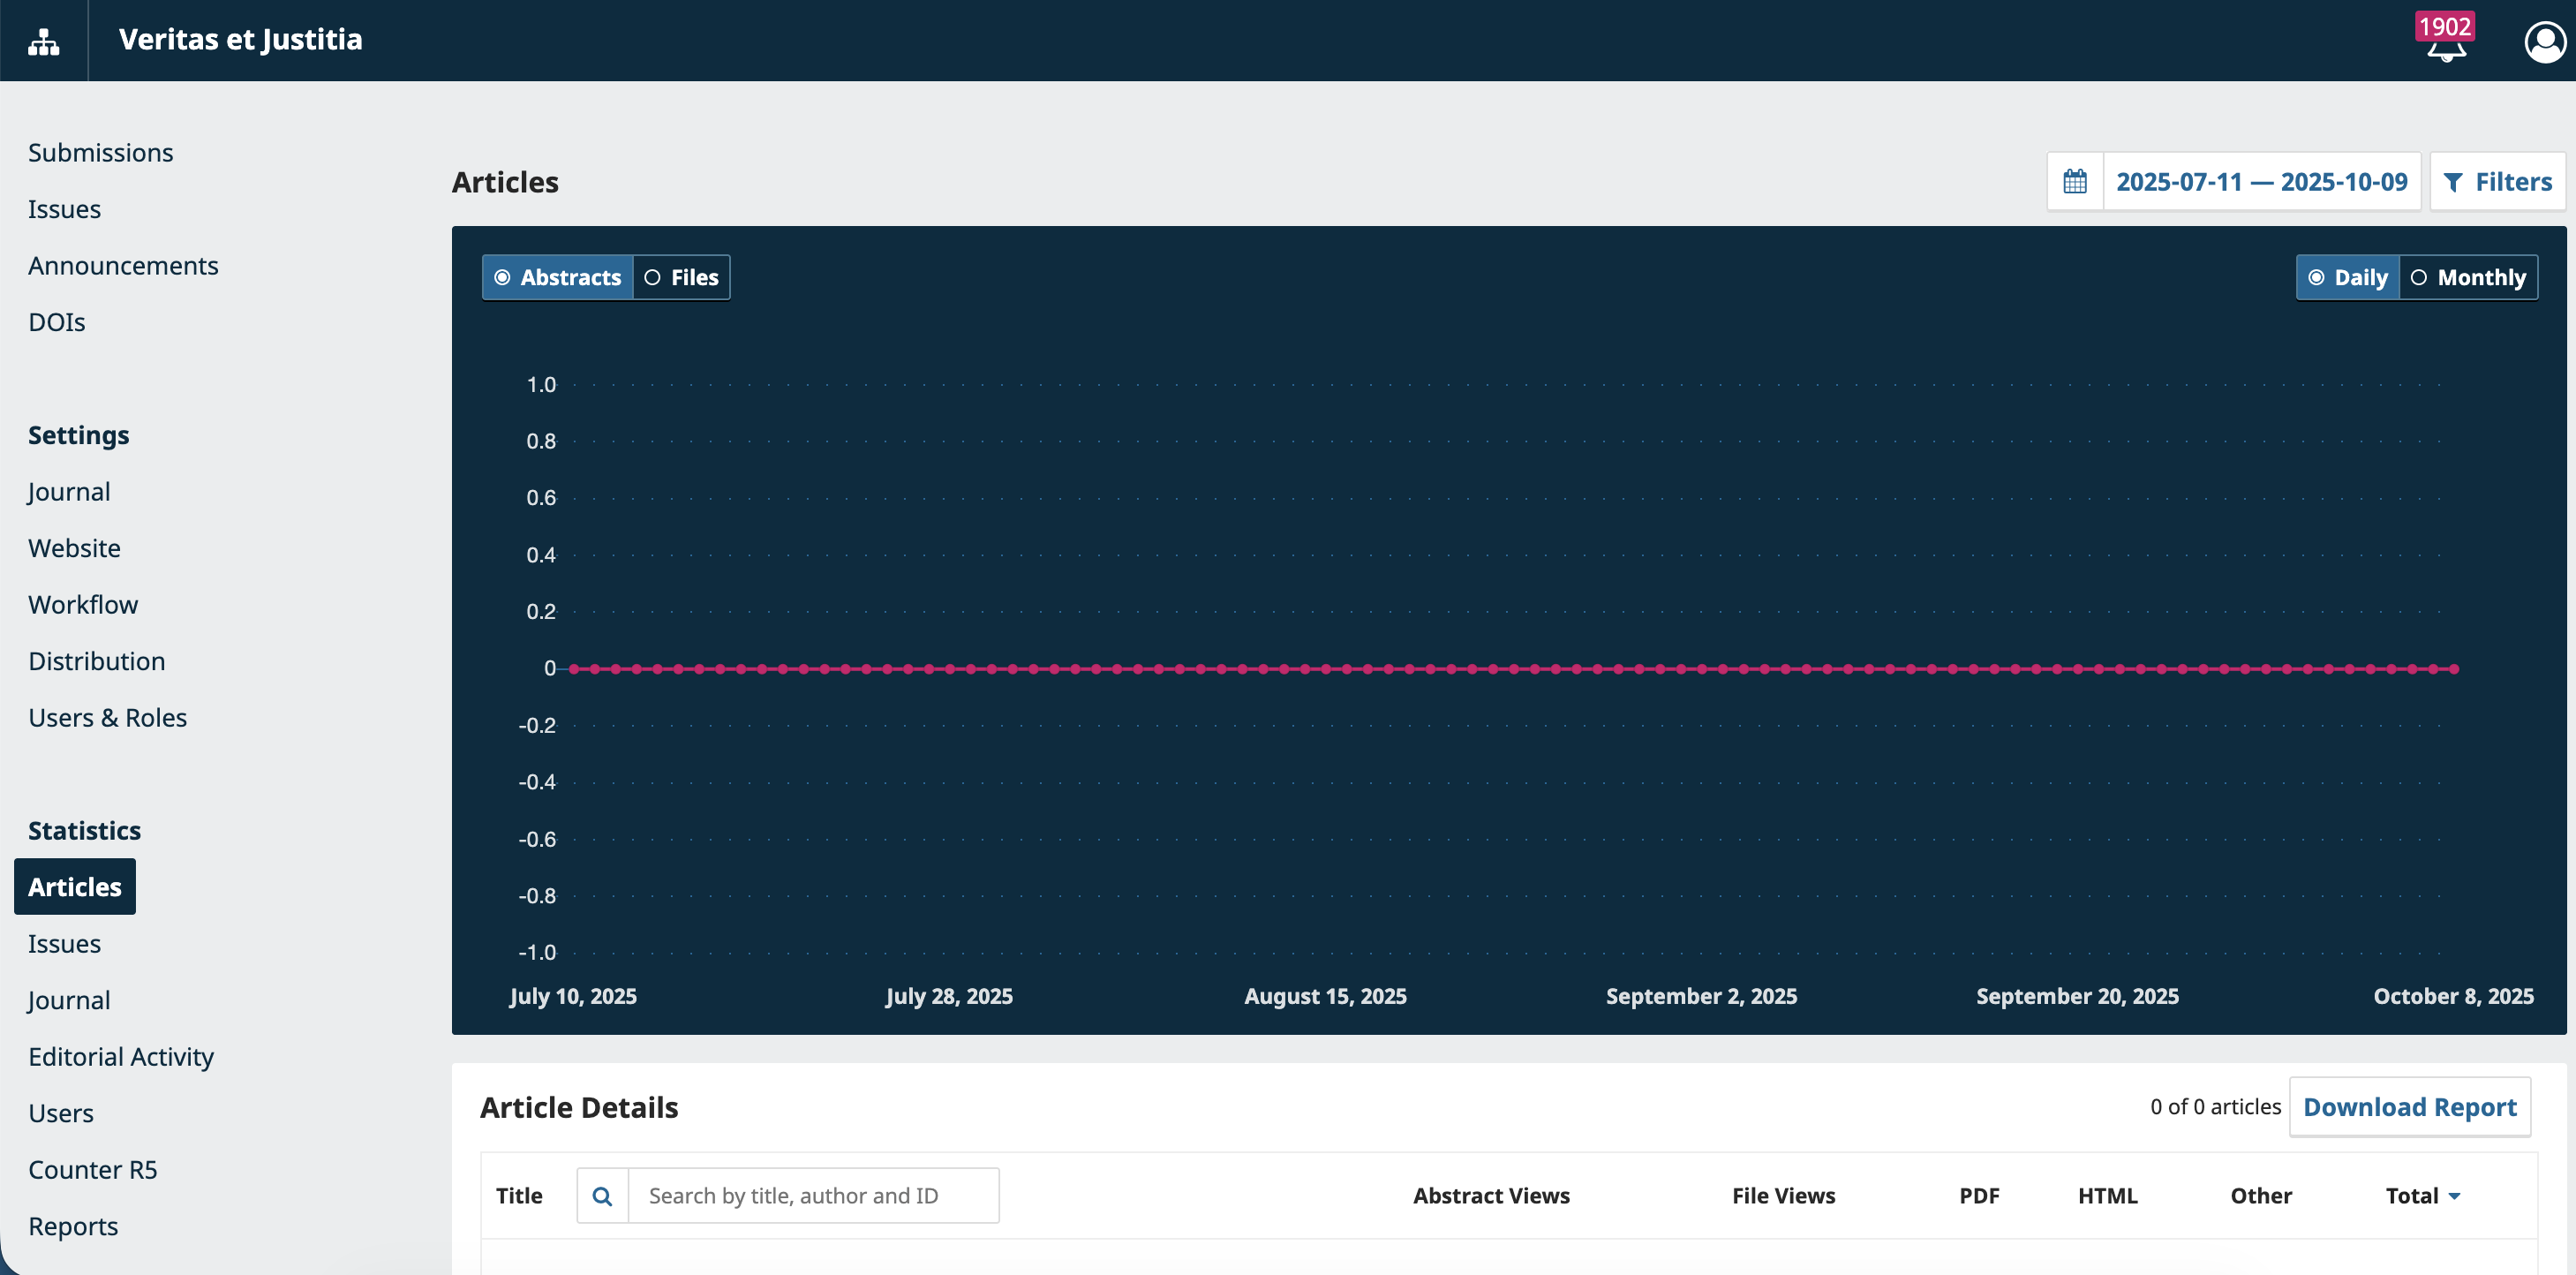The image size is (2576, 1275).
Task: Open Counter R5 statistics page
Action: coord(92,1170)
